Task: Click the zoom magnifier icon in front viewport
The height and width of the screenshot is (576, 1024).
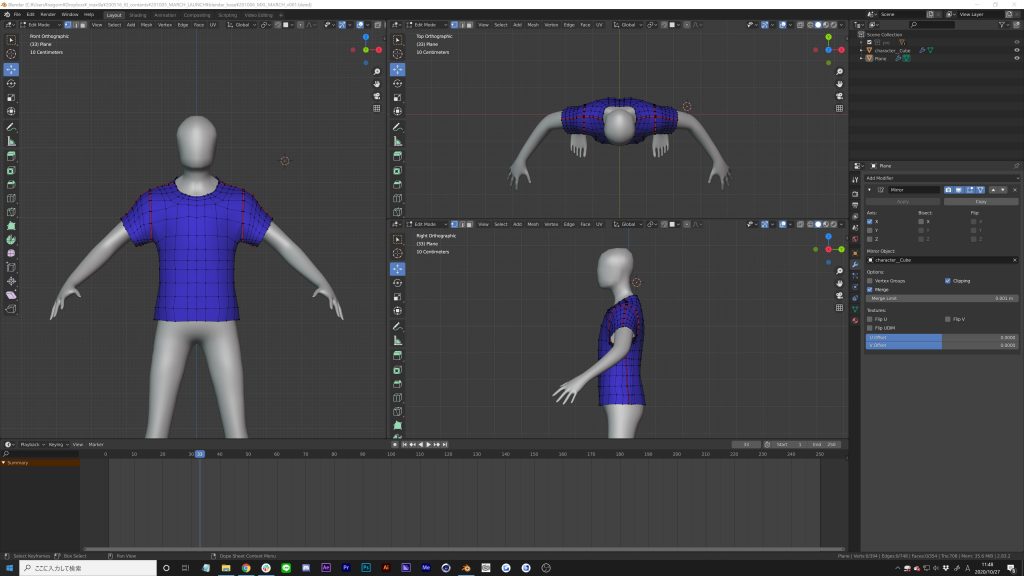Action: (377, 70)
